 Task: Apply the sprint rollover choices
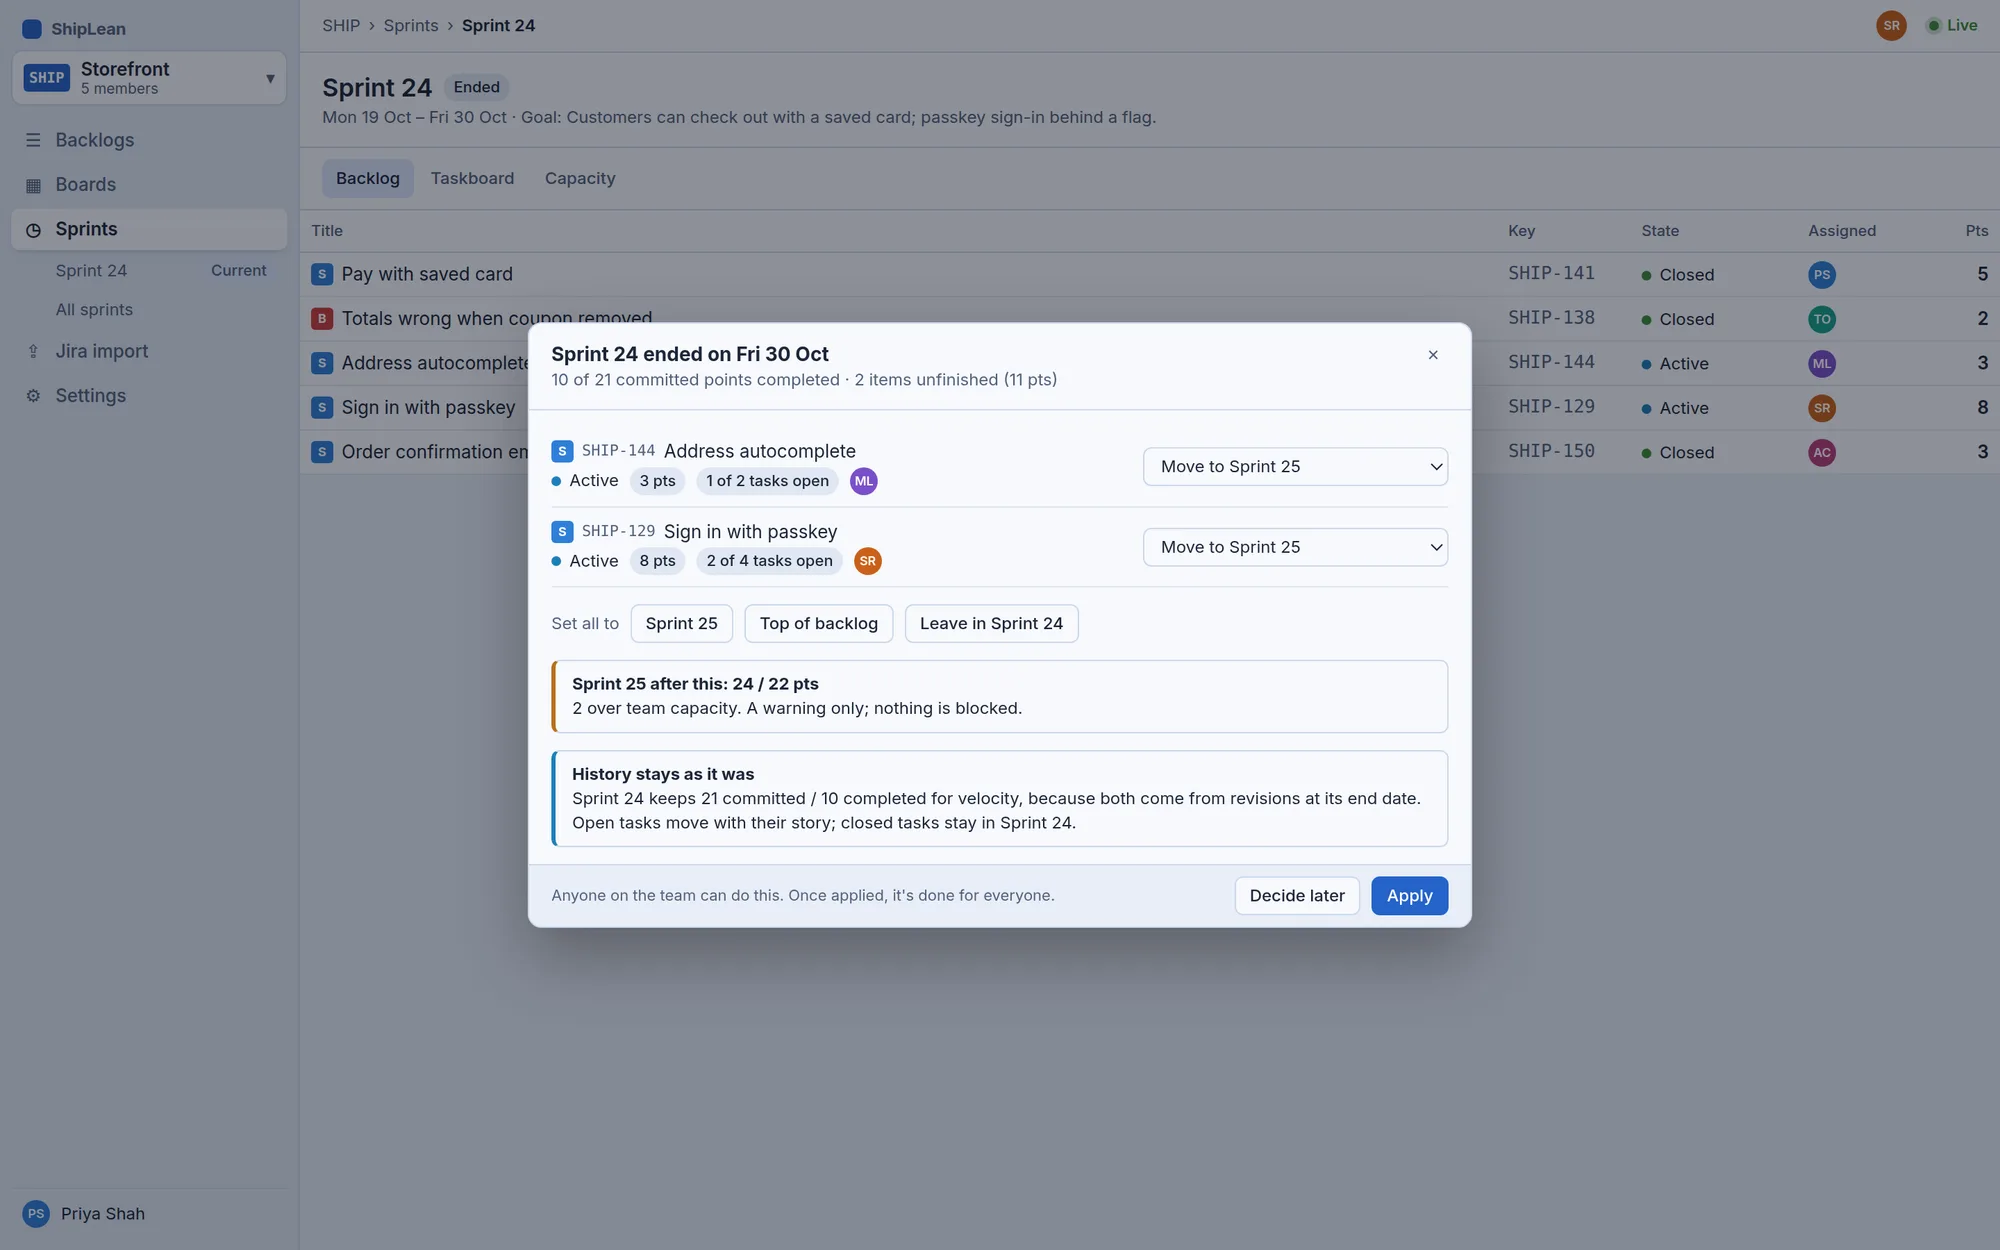tap(1409, 896)
